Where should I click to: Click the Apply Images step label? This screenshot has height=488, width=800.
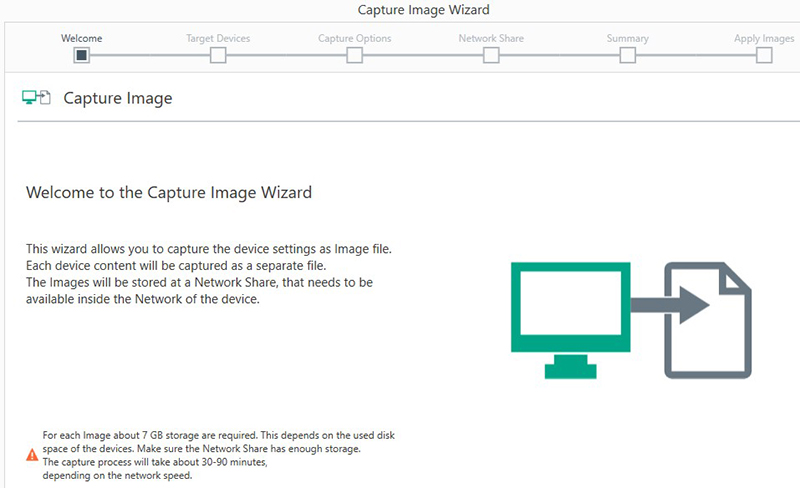[764, 38]
